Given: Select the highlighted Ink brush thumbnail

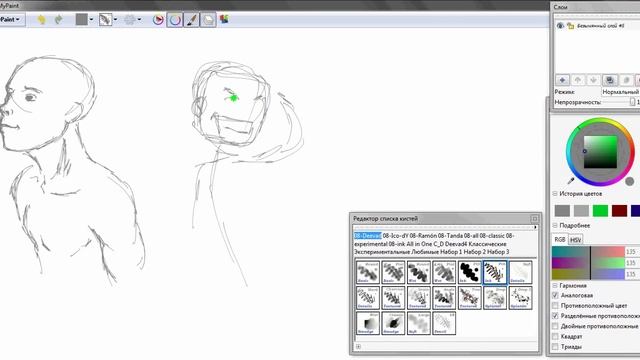Looking at the screenshot, I should pos(495,272).
